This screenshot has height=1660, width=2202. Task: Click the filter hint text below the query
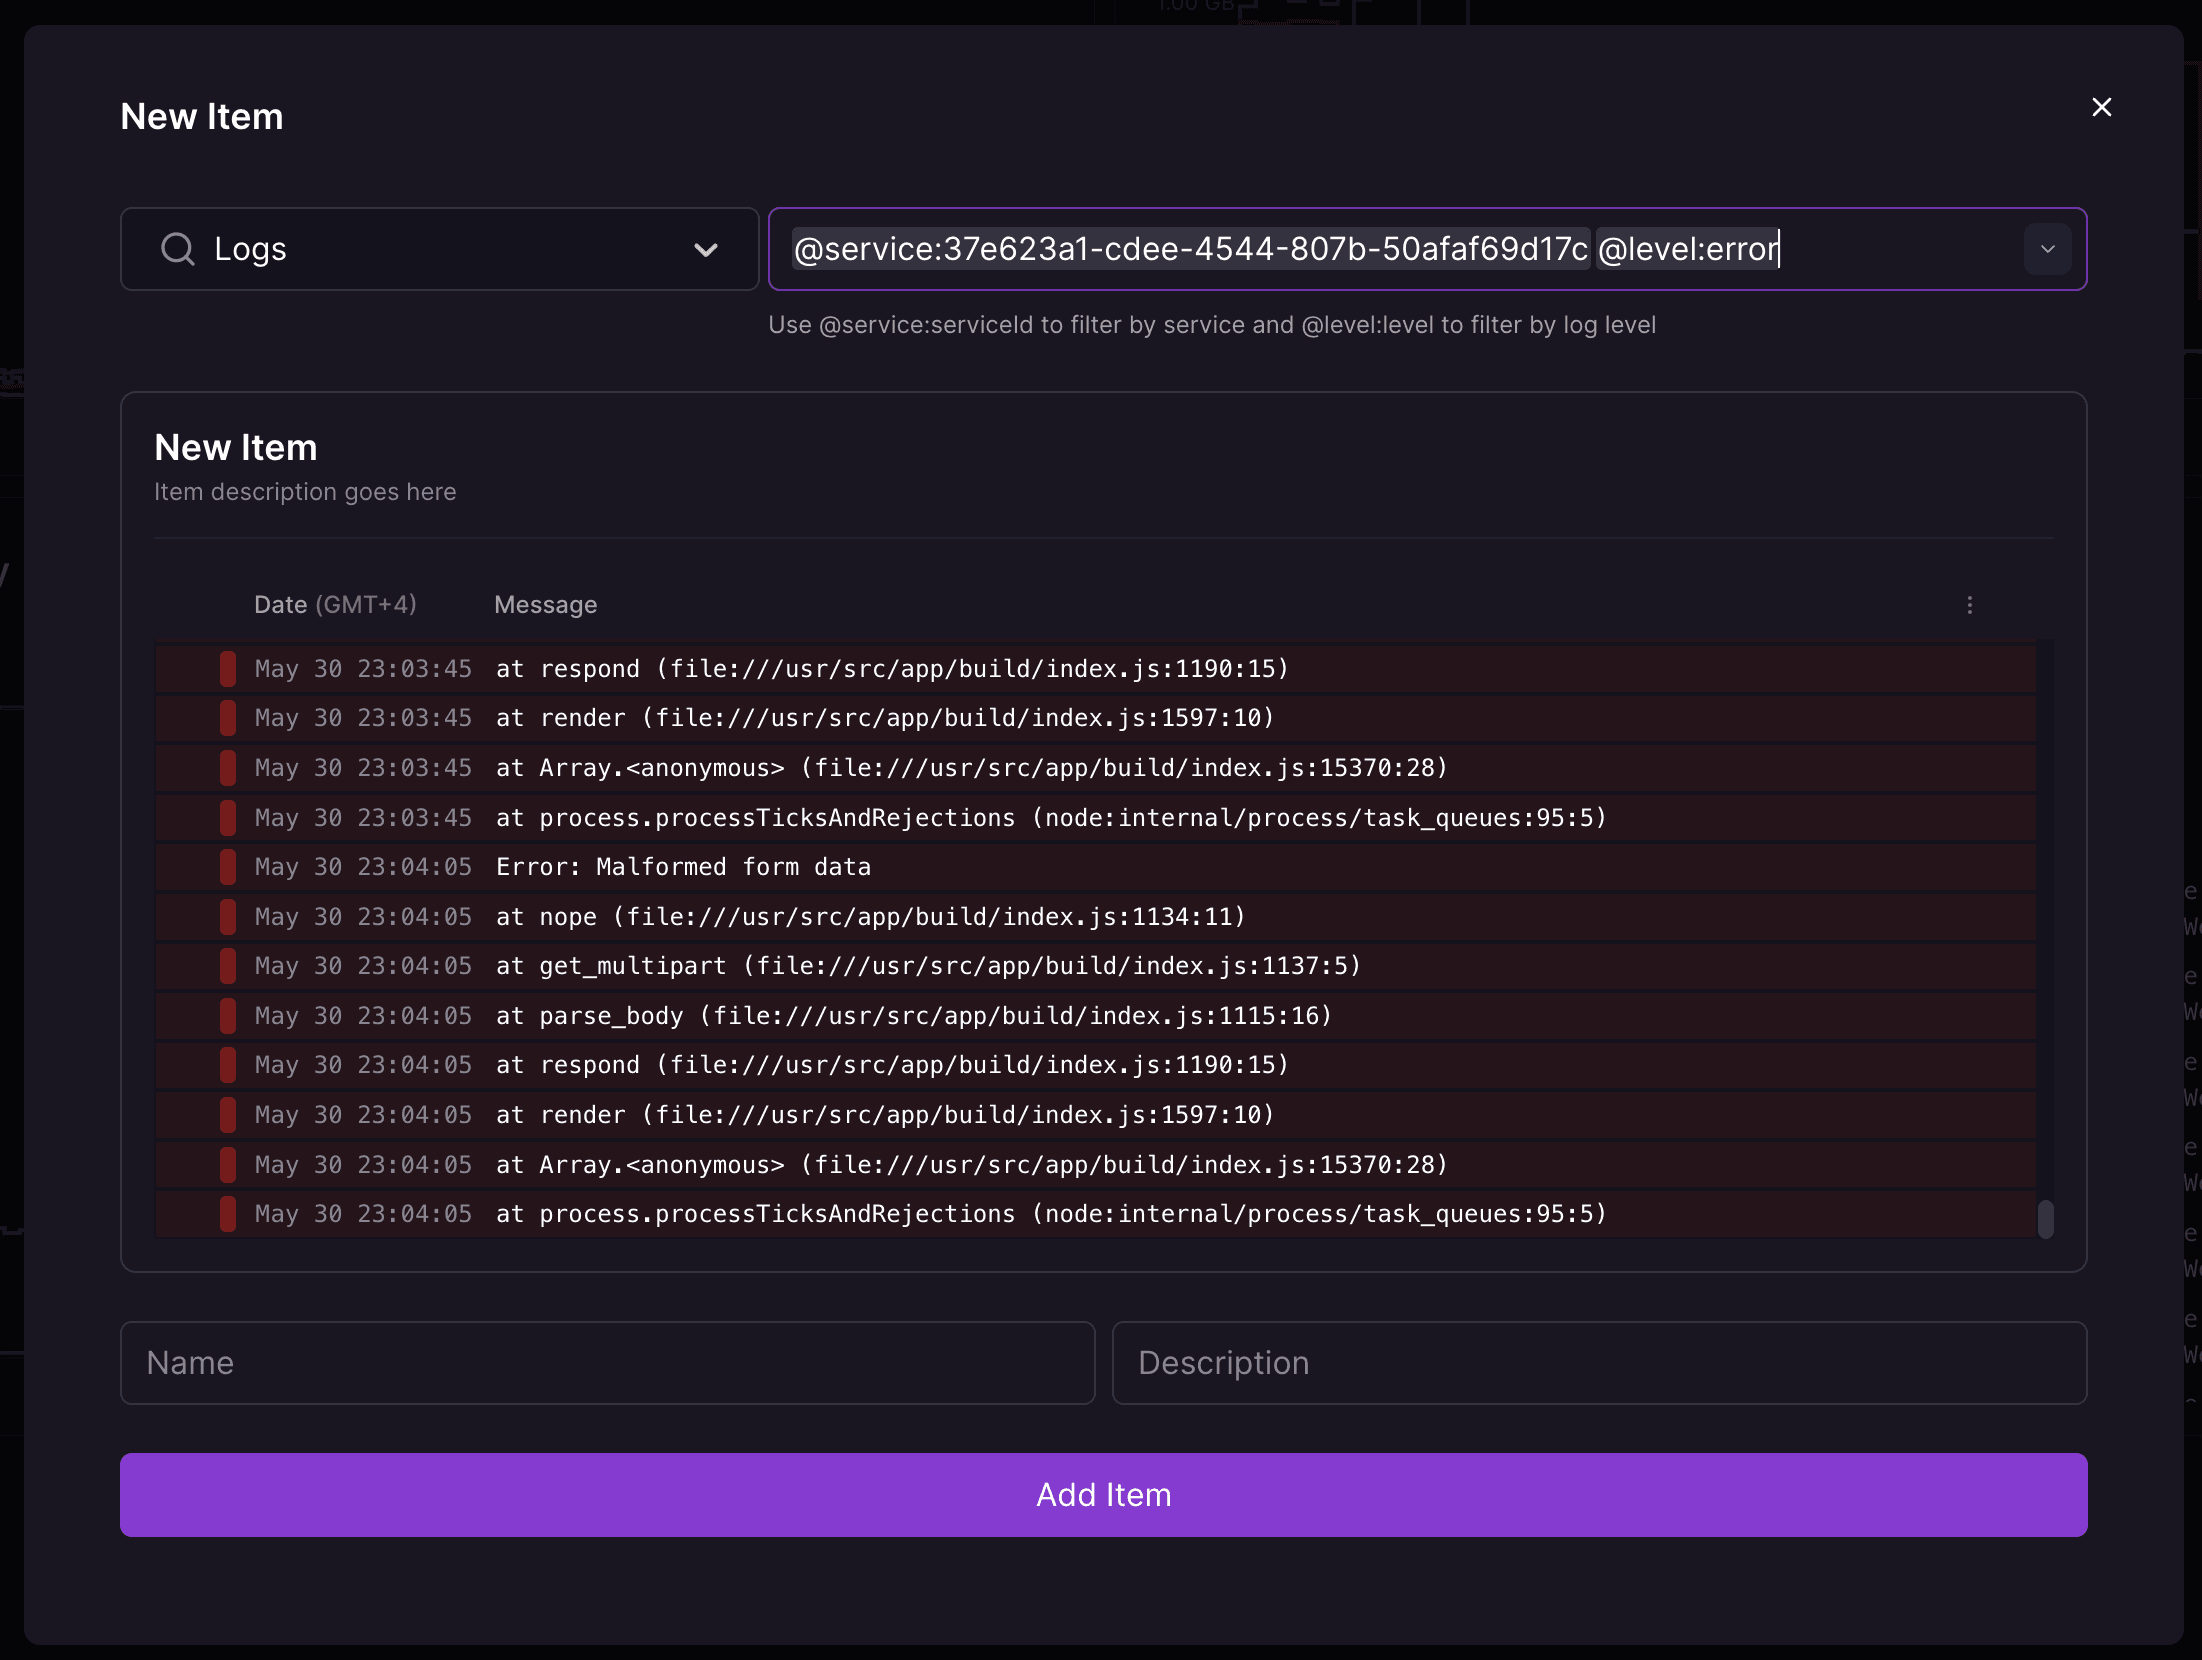click(x=1212, y=325)
